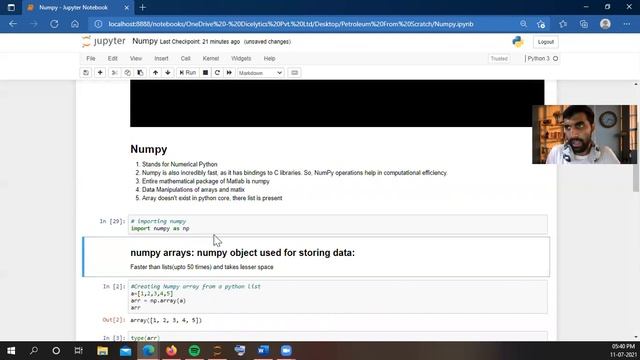Click the Python logo icon

click(518, 42)
